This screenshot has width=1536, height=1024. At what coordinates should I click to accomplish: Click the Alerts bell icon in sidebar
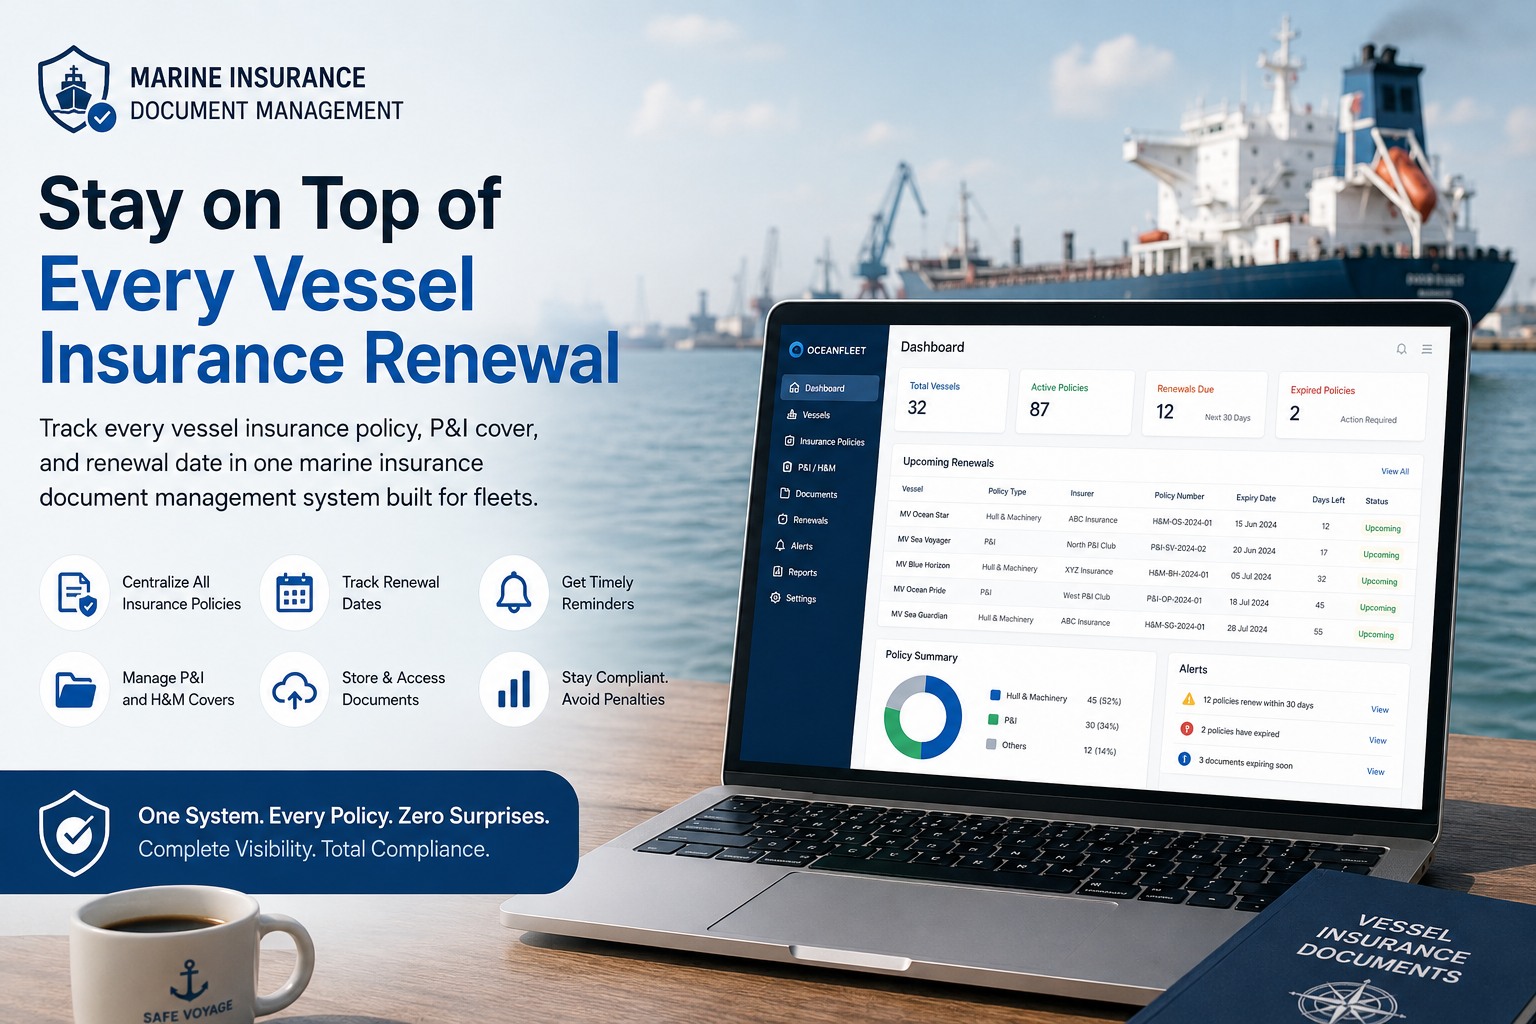point(780,545)
